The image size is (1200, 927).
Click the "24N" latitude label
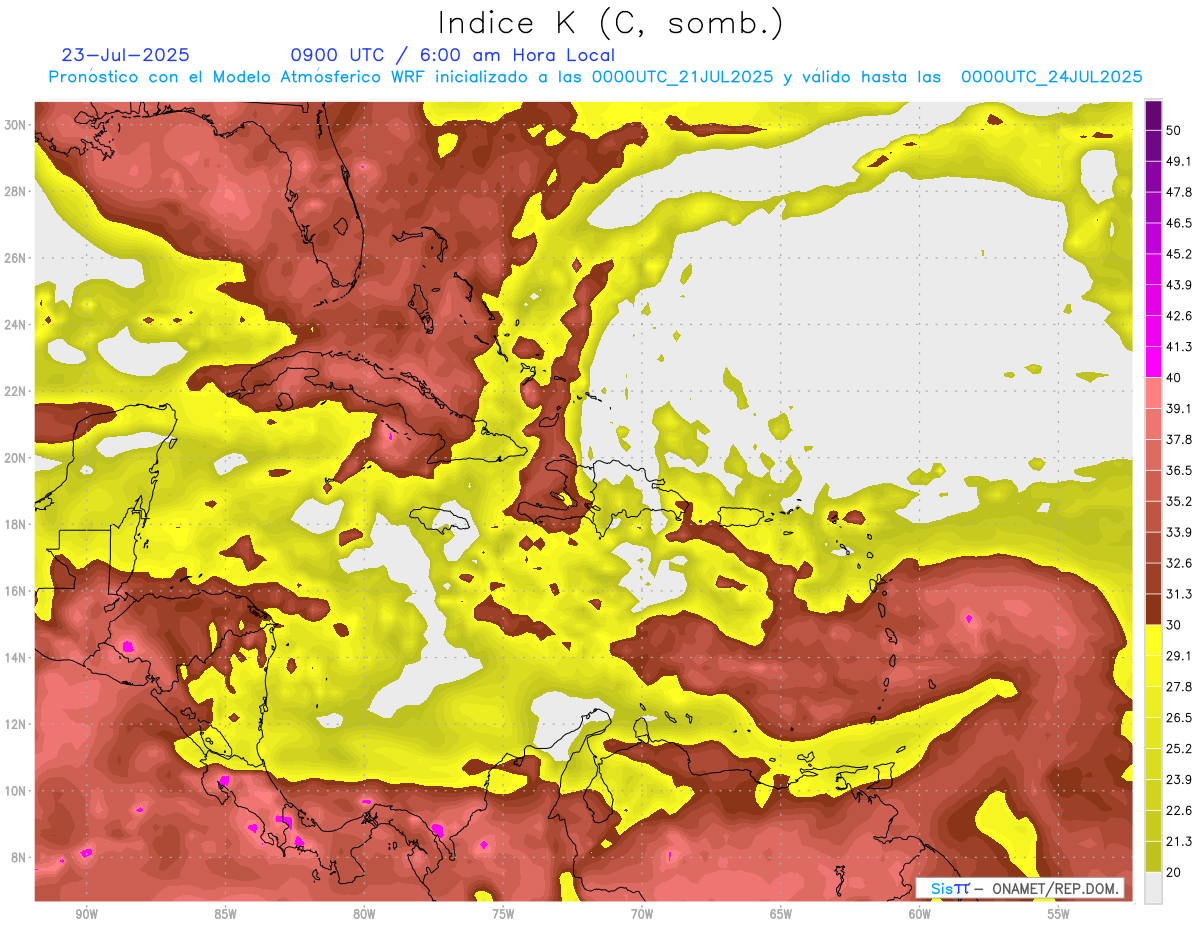point(15,325)
